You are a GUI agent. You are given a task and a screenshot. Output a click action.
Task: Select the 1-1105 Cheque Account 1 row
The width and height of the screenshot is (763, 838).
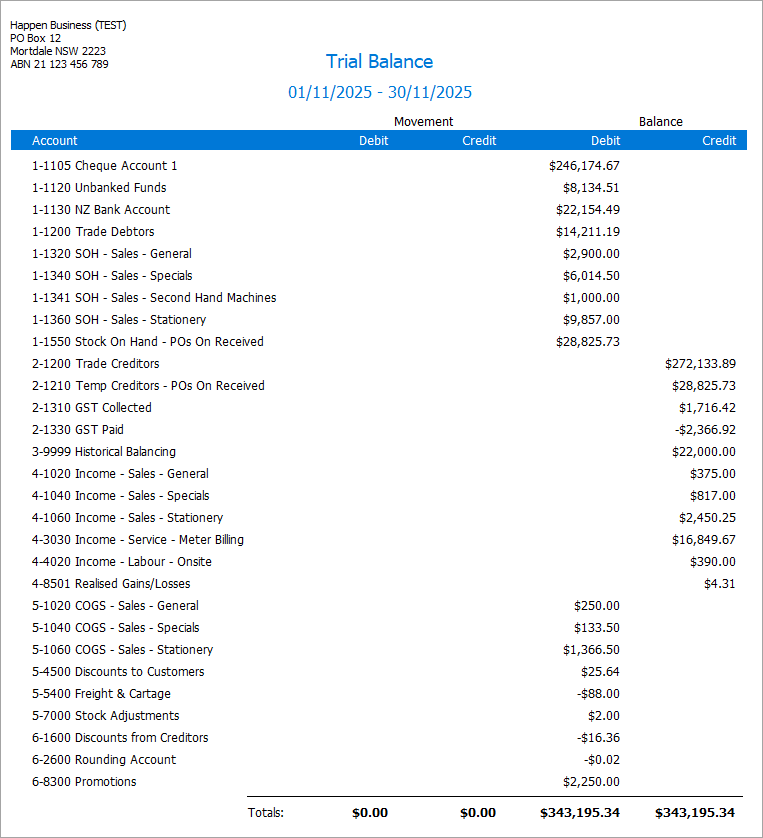click(x=104, y=166)
